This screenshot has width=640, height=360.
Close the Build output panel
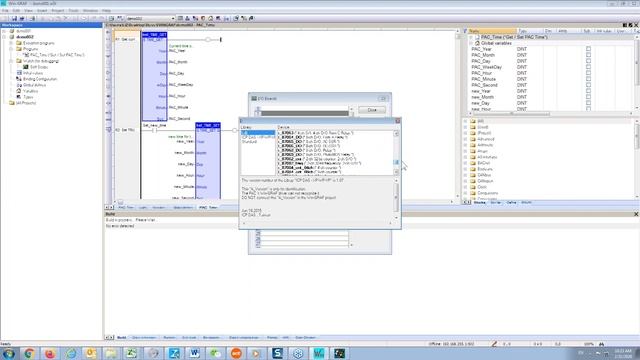[636, 214]
